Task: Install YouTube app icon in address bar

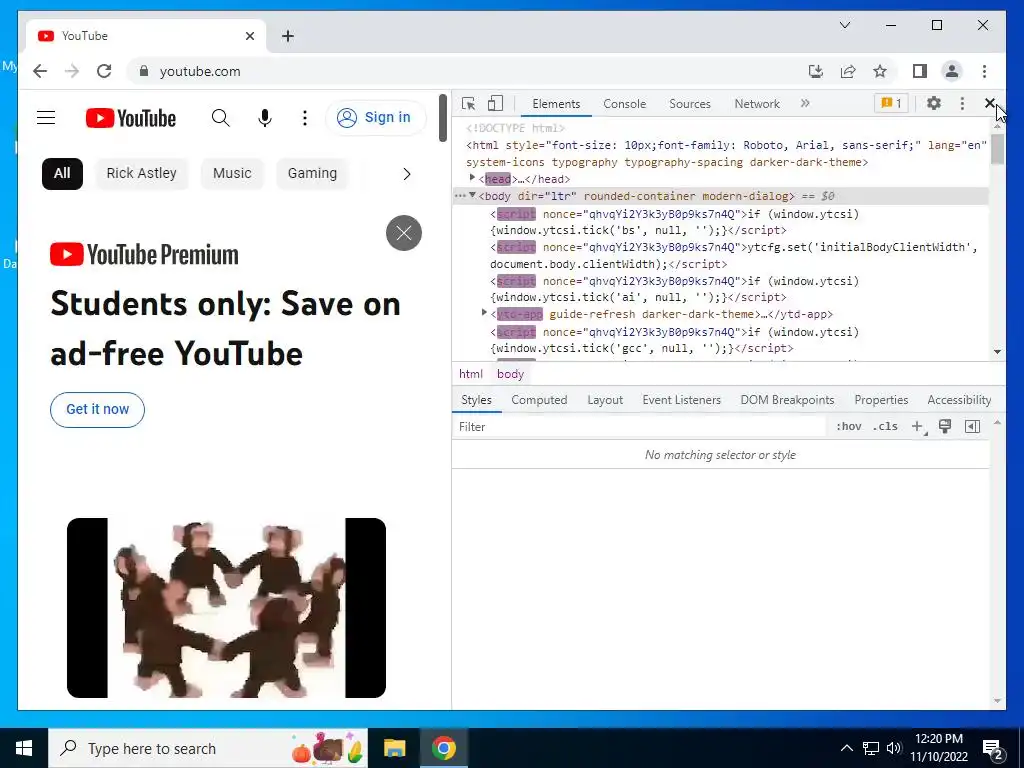Action: click(x=816, y=71)
